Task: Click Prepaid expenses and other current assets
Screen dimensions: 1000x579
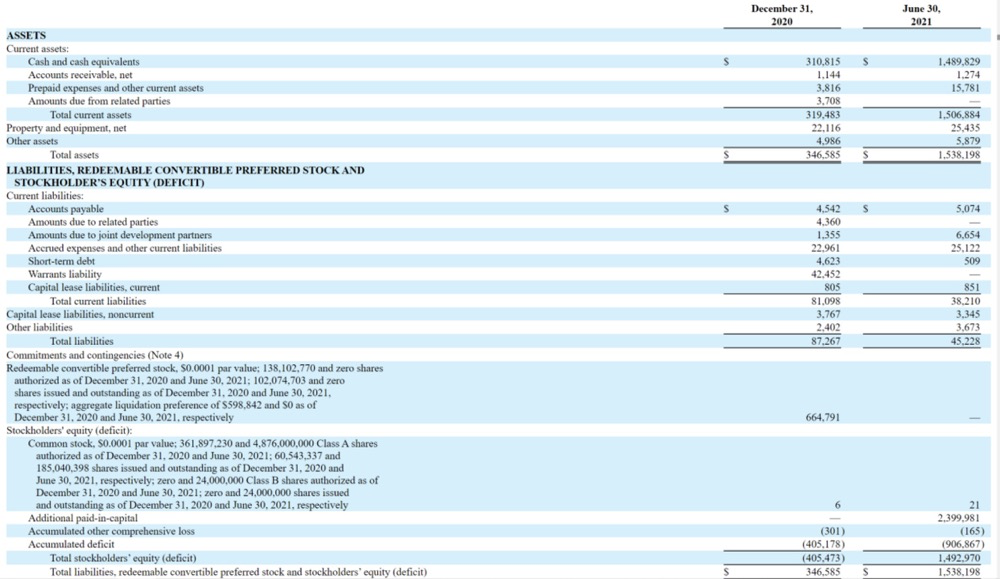Action: (116, 88)
